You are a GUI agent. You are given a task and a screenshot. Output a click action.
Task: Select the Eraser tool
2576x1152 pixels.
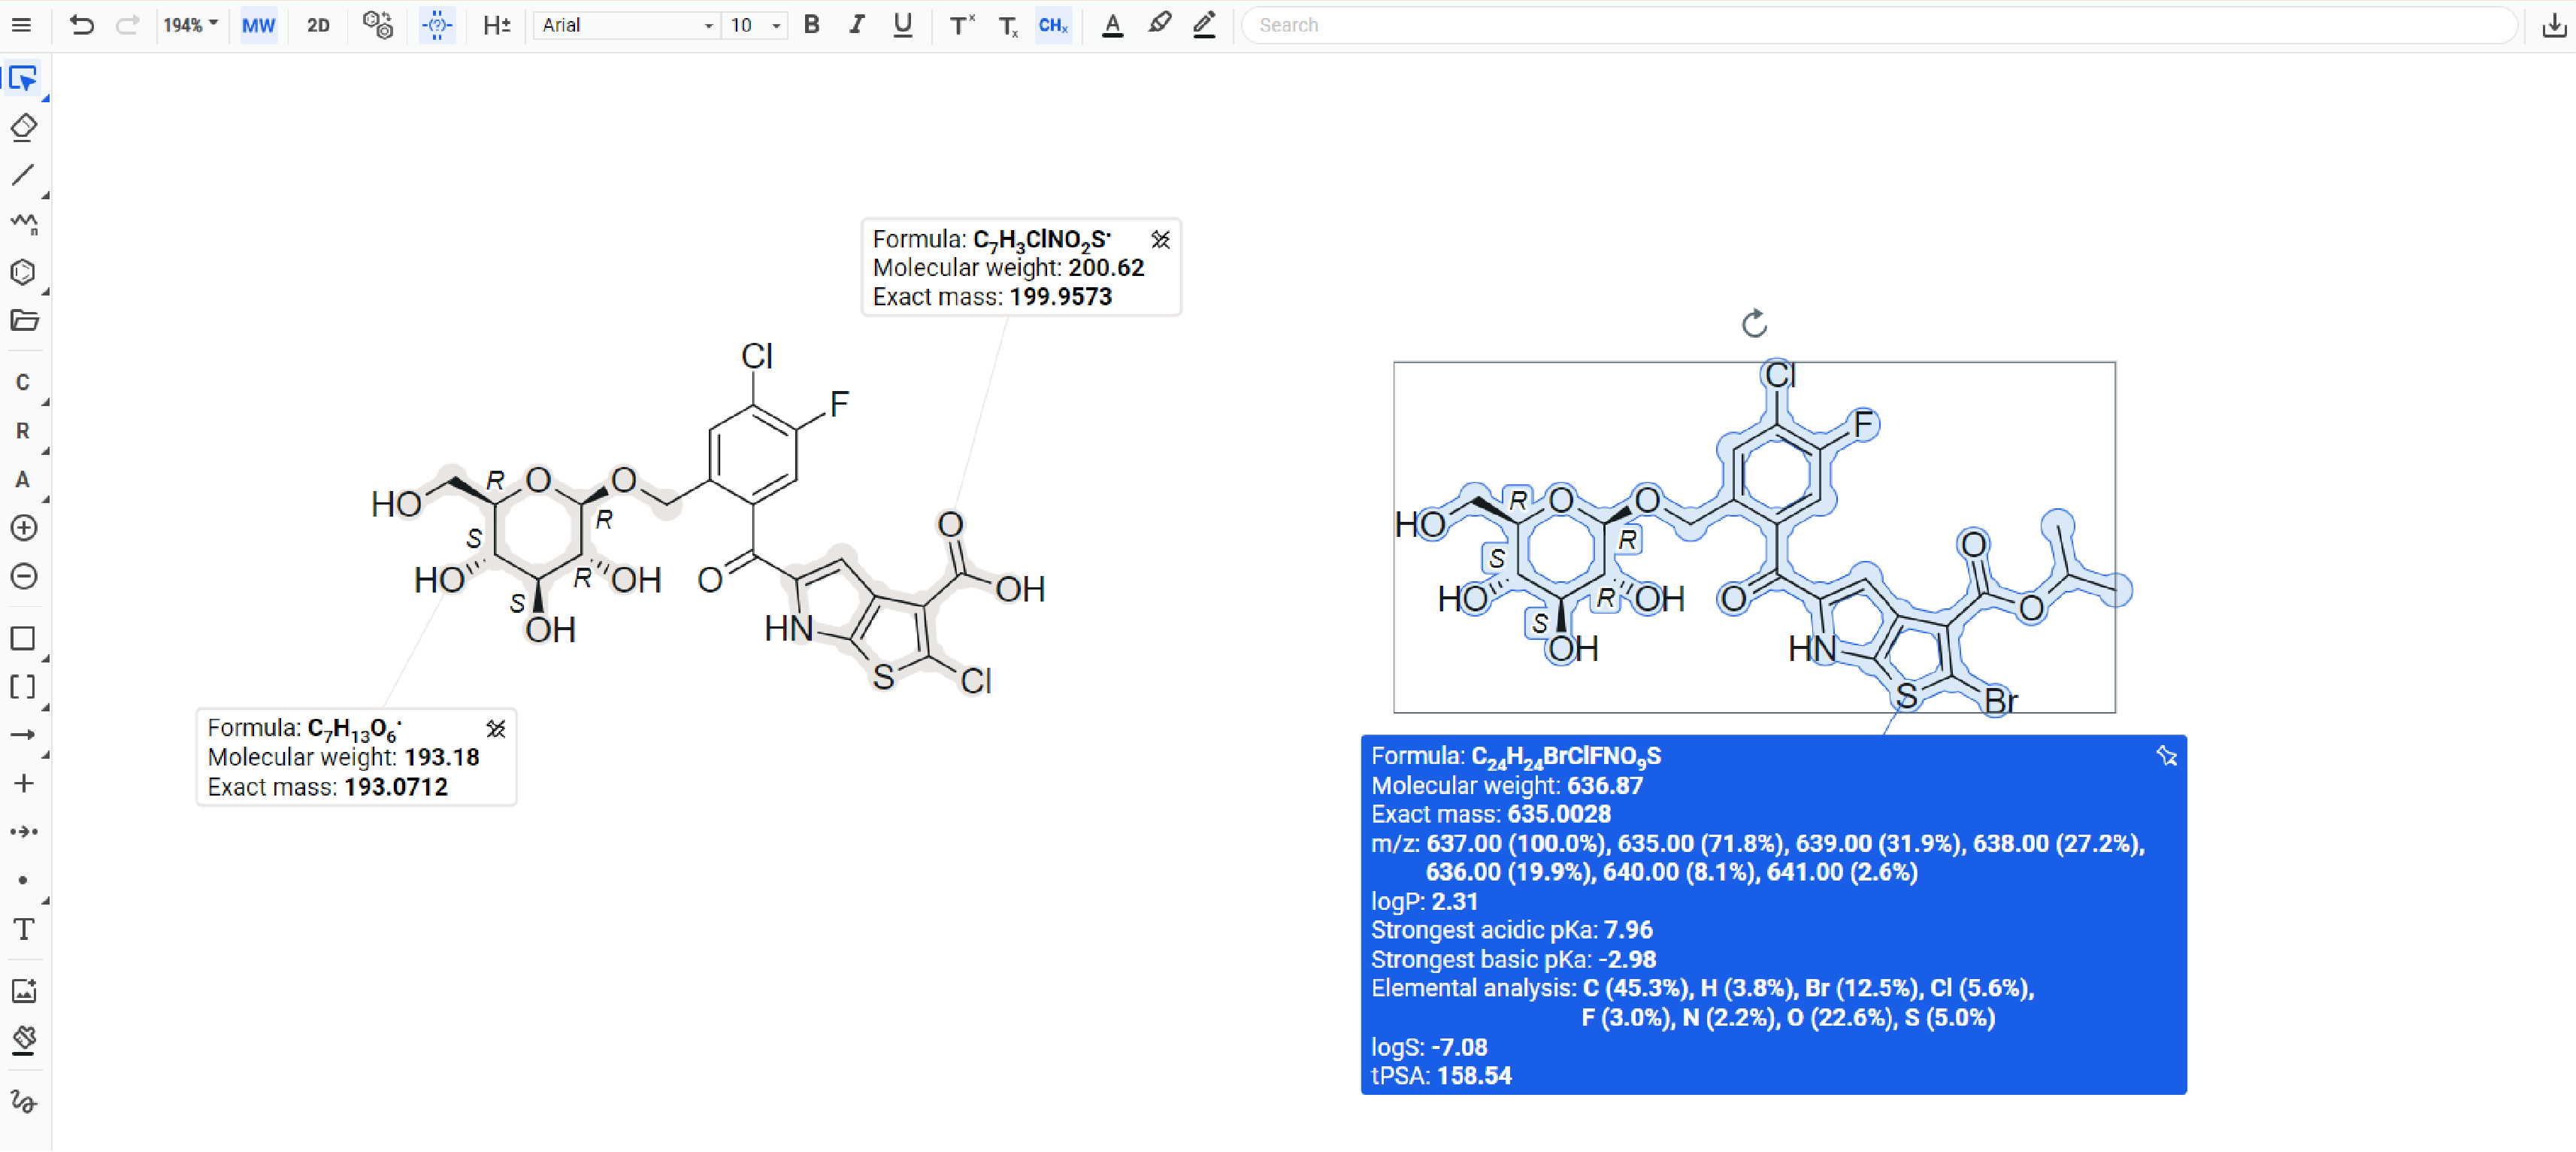(23, 127)
